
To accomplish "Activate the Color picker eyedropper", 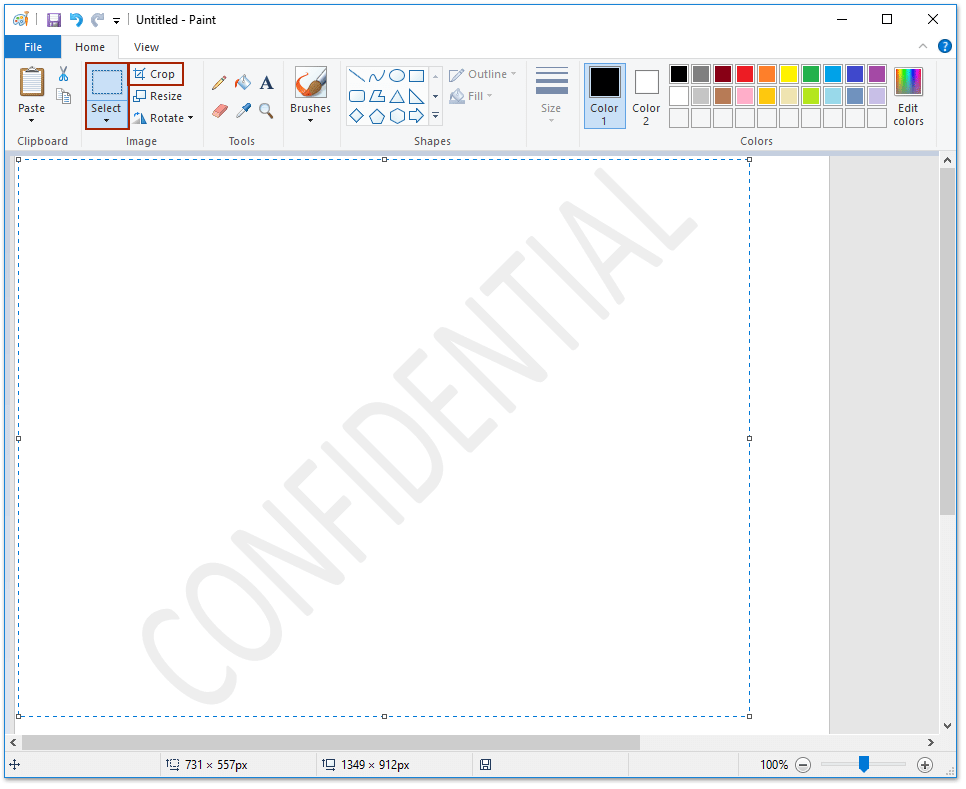I will [243, 110].
